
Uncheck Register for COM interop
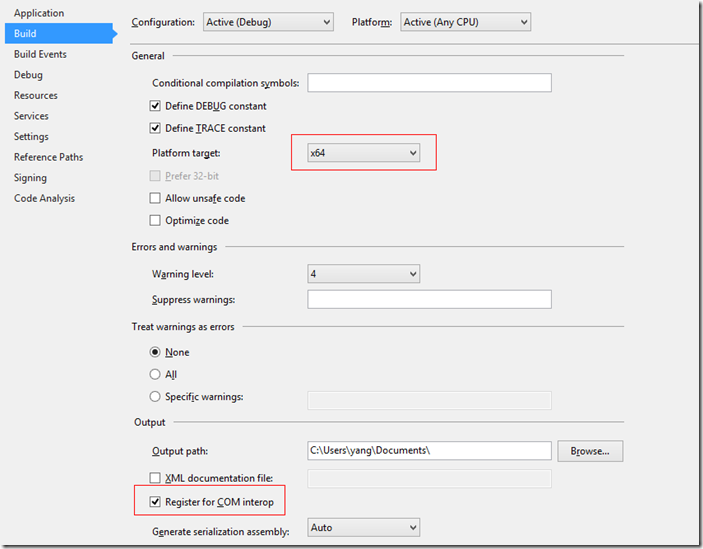pyautogui.click(x=155, y=502)
